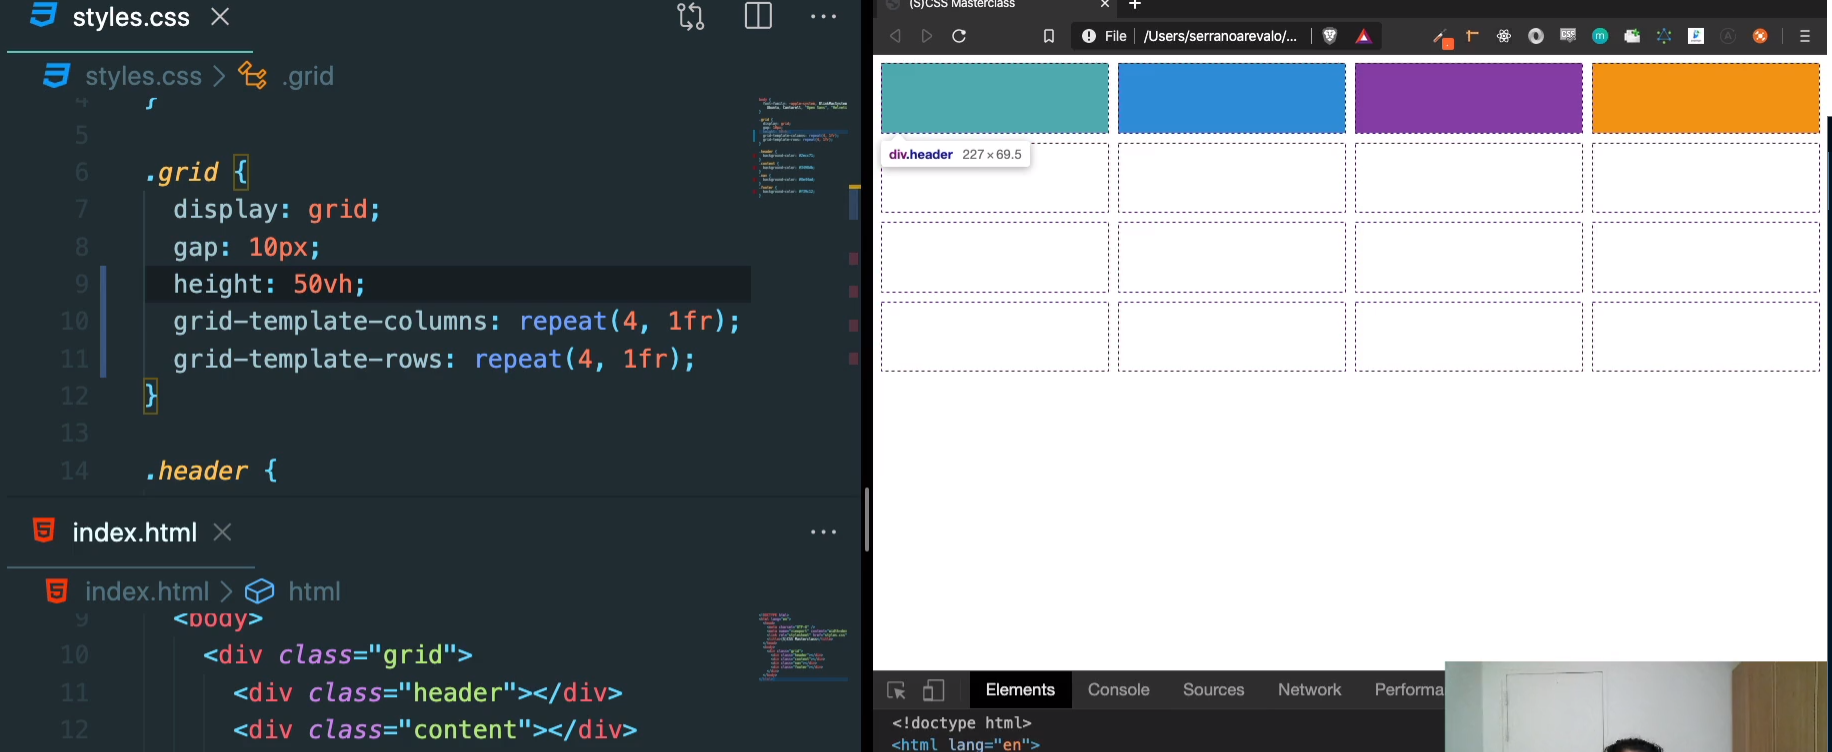Reload the page in the browser
The image size is (1832, 752).
[x=959, y=36]
